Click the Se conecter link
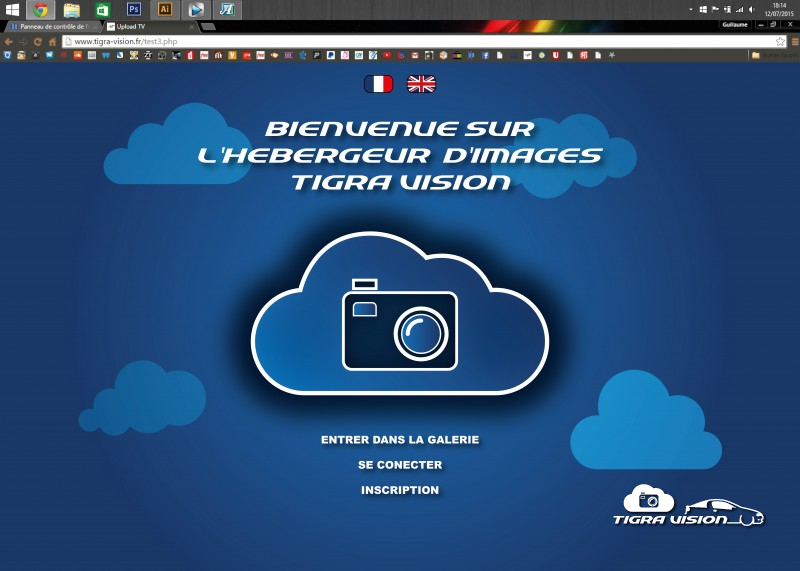The height and width of the screenshot is (571, 800). coord(400,465)
